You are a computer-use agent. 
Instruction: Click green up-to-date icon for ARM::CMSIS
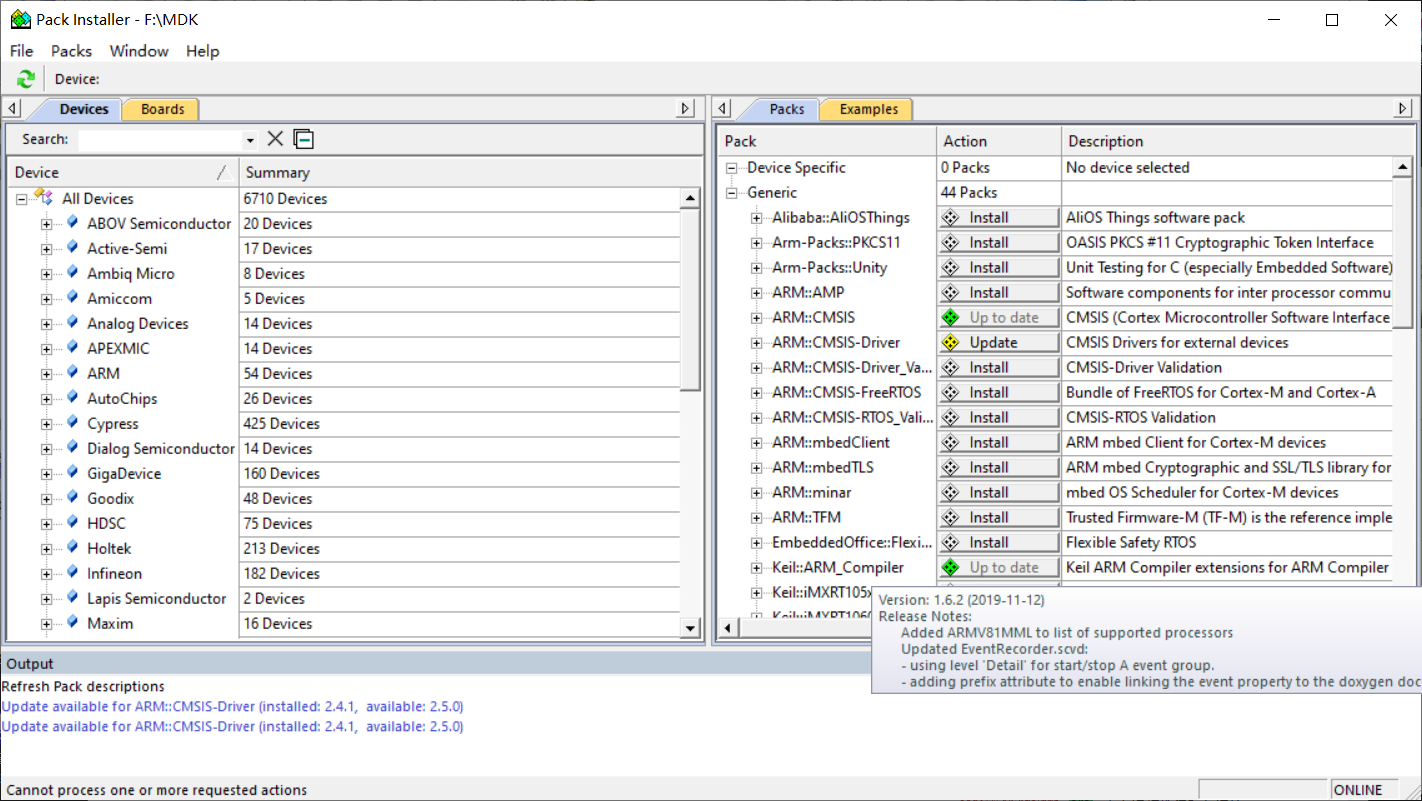click(x=951, y=317)
